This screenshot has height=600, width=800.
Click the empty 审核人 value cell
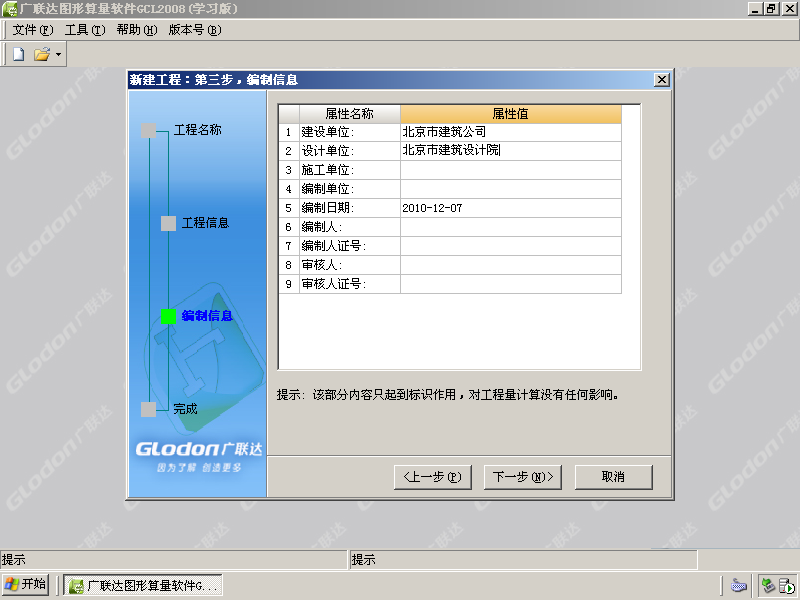coord(511,265)
